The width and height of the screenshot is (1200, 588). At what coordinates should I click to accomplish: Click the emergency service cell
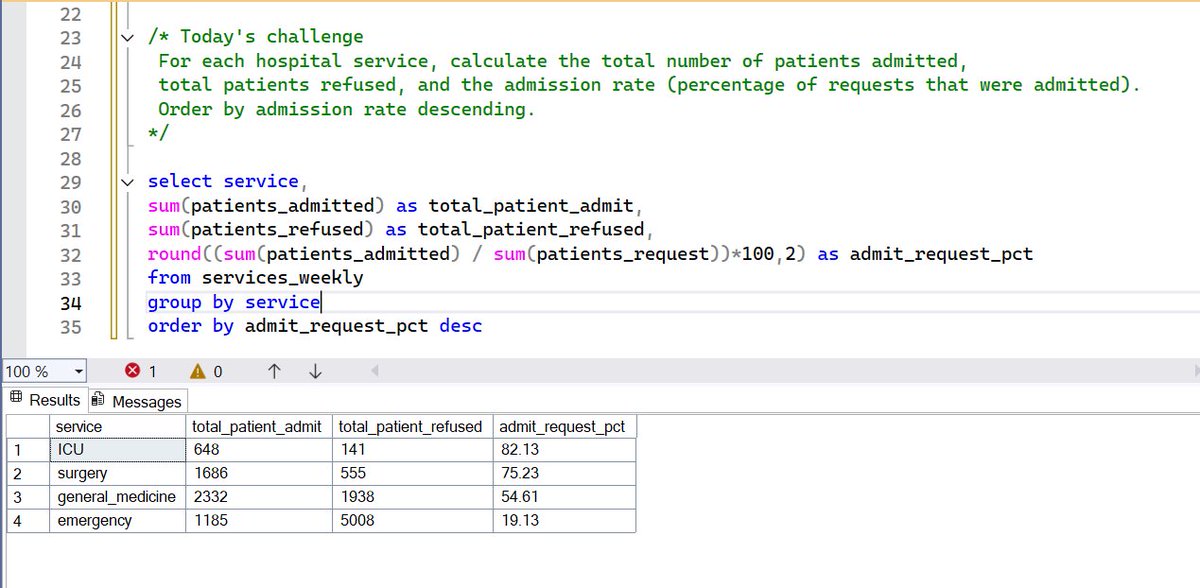pos(119,521)
